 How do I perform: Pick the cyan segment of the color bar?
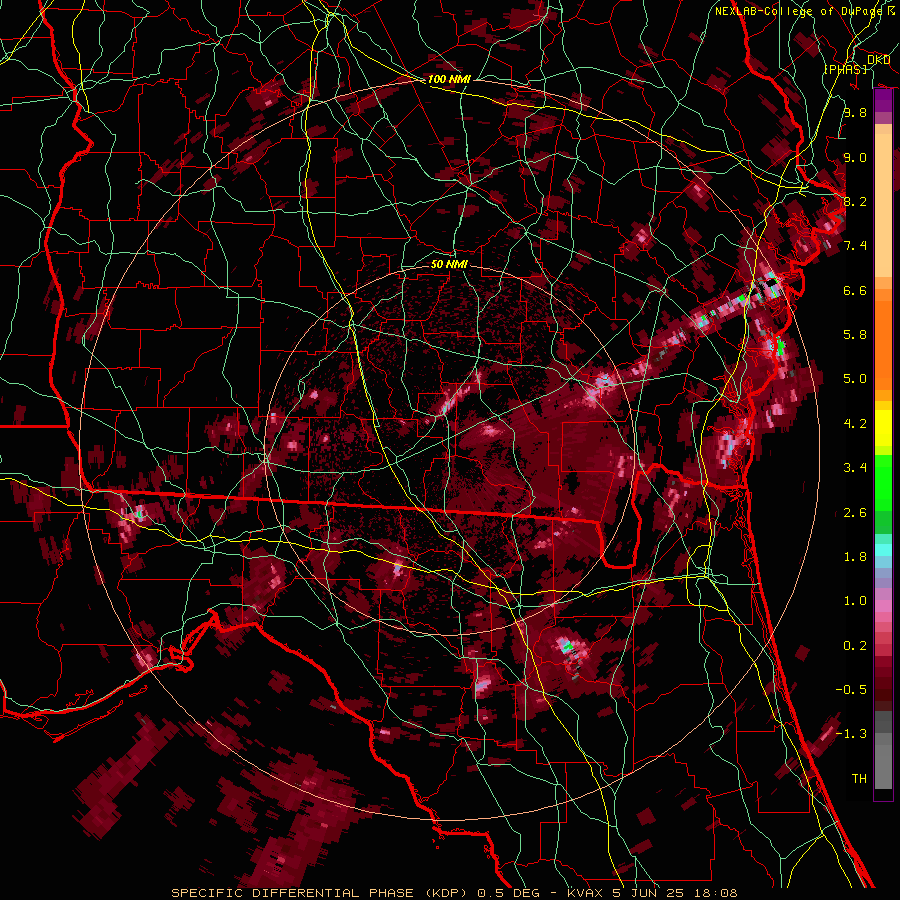click(x=883, y=550)
